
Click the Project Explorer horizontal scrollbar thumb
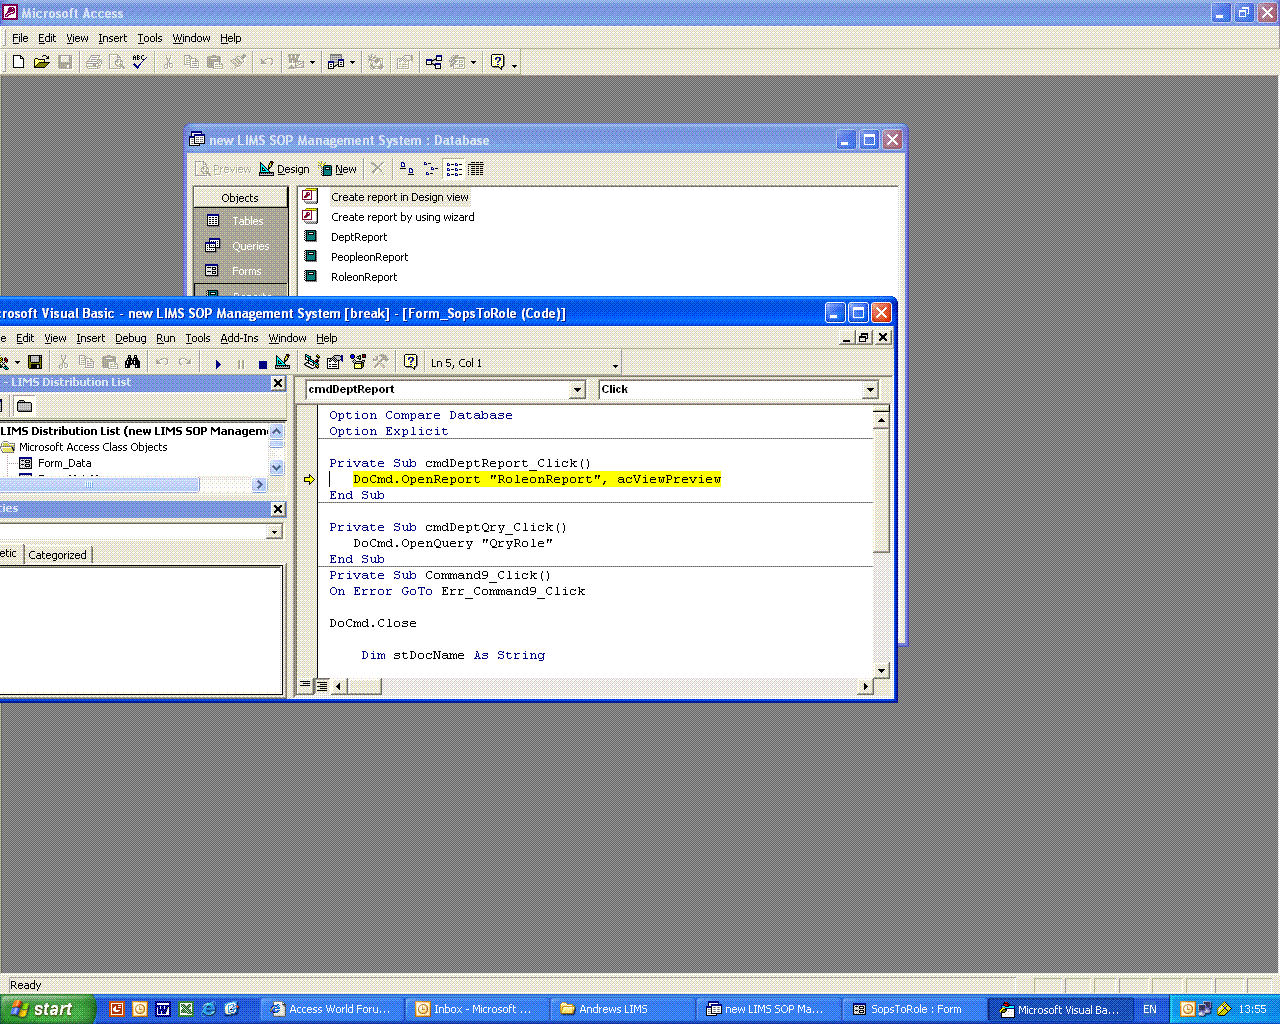click(99, 484)
